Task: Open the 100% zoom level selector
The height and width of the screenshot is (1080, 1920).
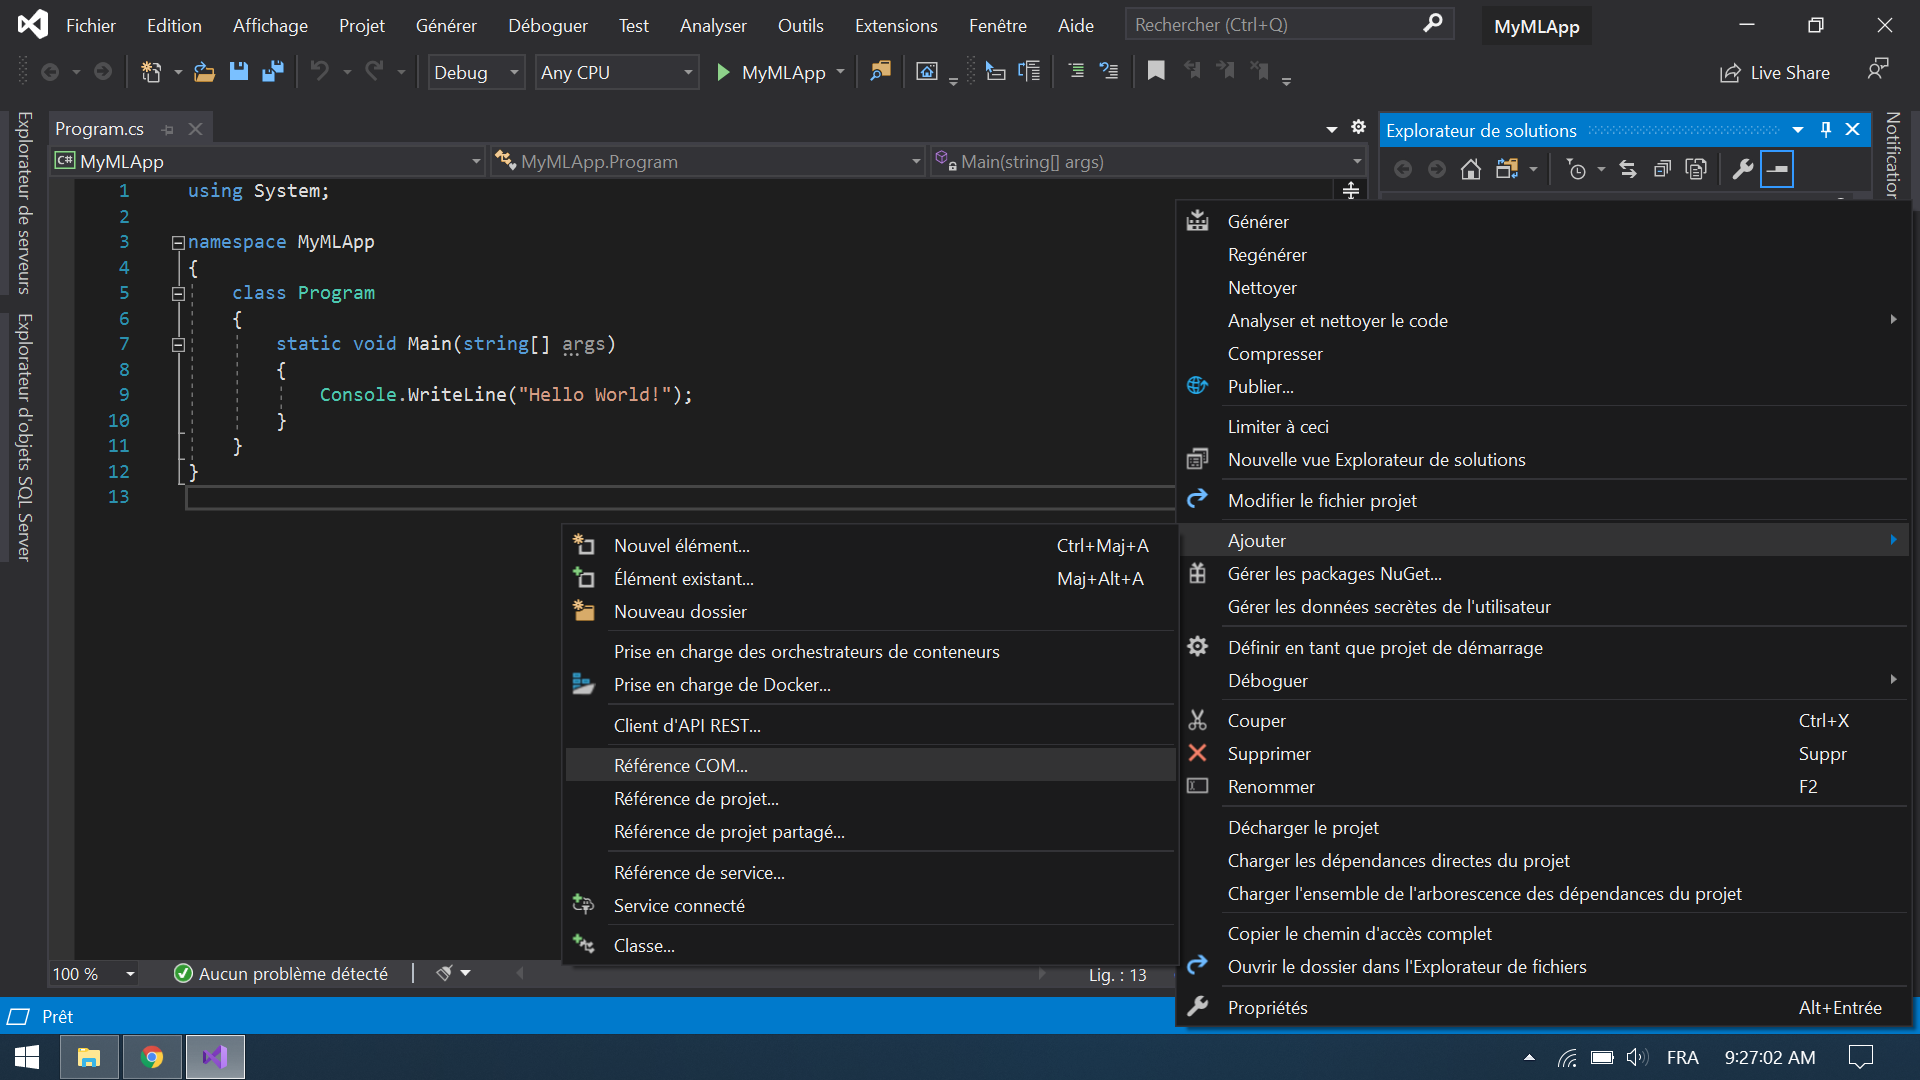Action: tap(93, 973)
